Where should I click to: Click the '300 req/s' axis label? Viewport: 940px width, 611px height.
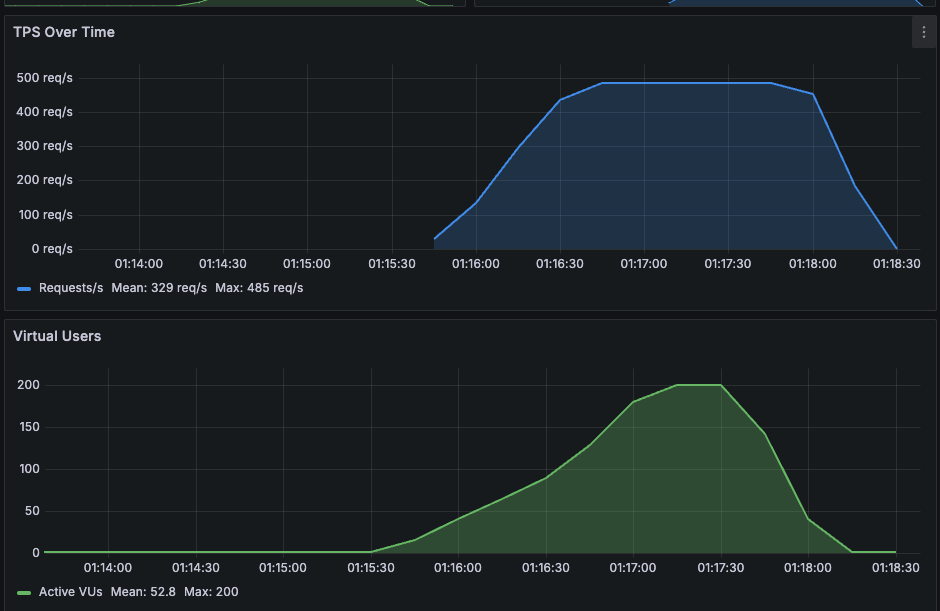coord(44,146)
